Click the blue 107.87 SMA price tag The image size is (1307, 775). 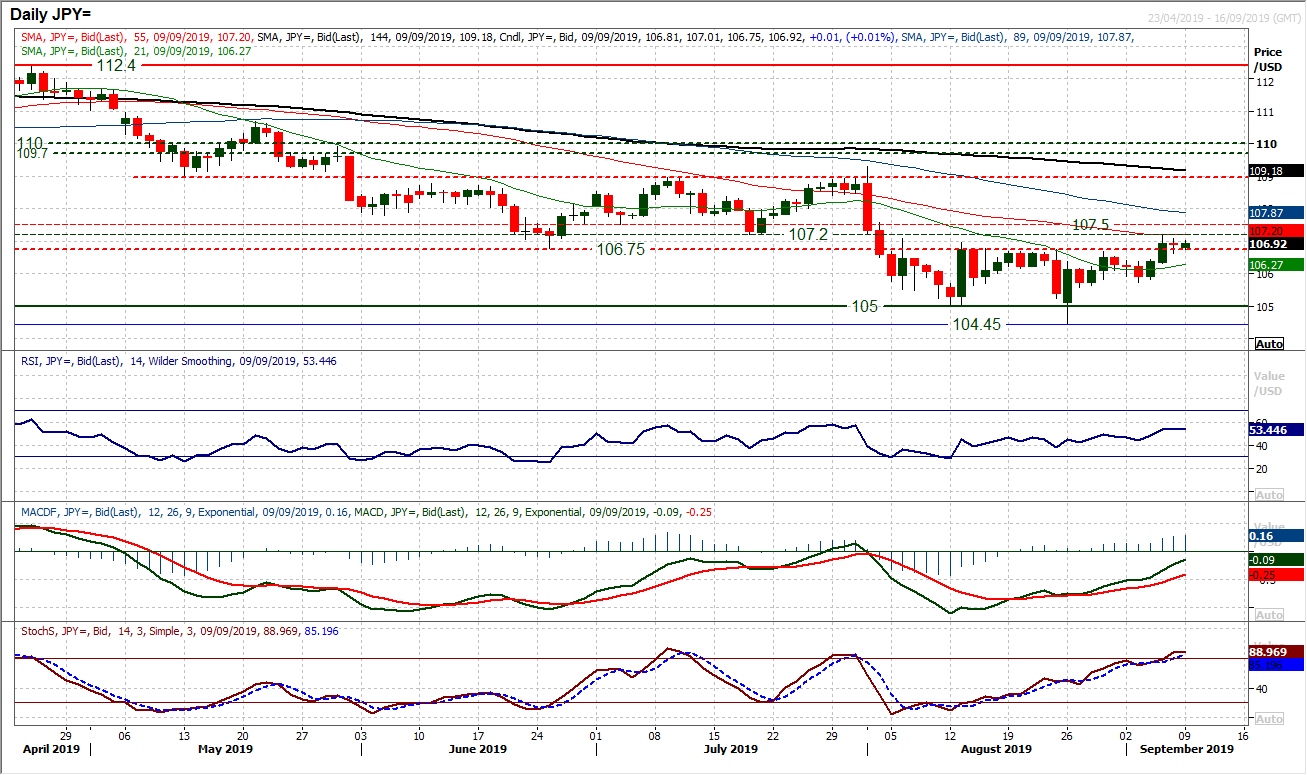[x=1277, y=212]
